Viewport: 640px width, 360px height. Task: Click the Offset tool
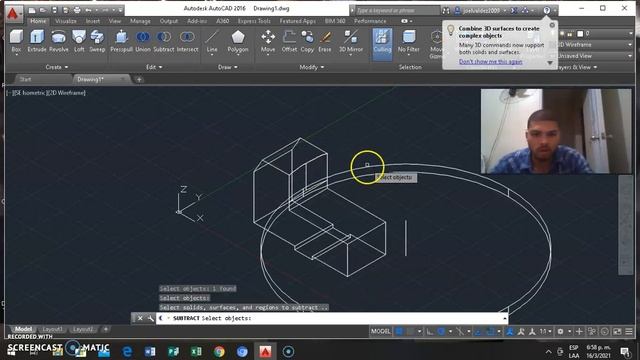point(289,41)
